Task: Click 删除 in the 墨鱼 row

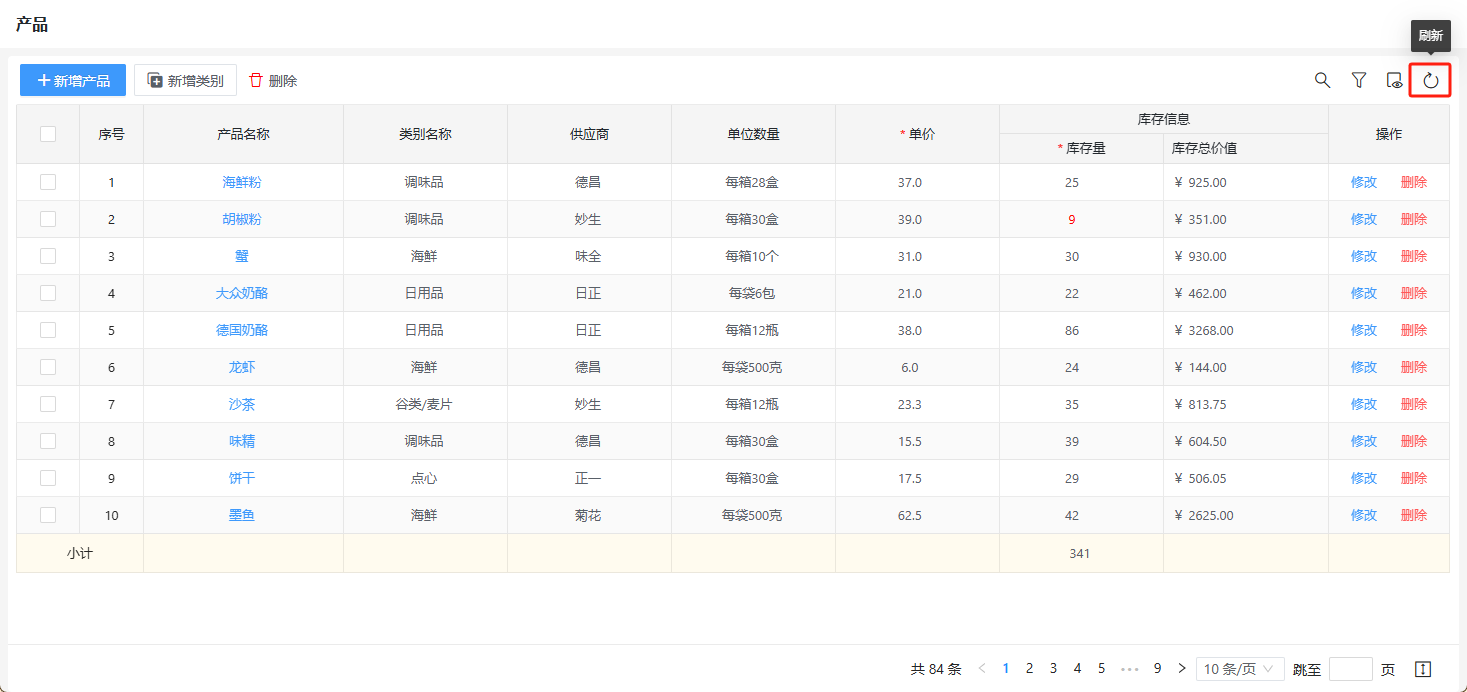Action: click(1413, 515)
